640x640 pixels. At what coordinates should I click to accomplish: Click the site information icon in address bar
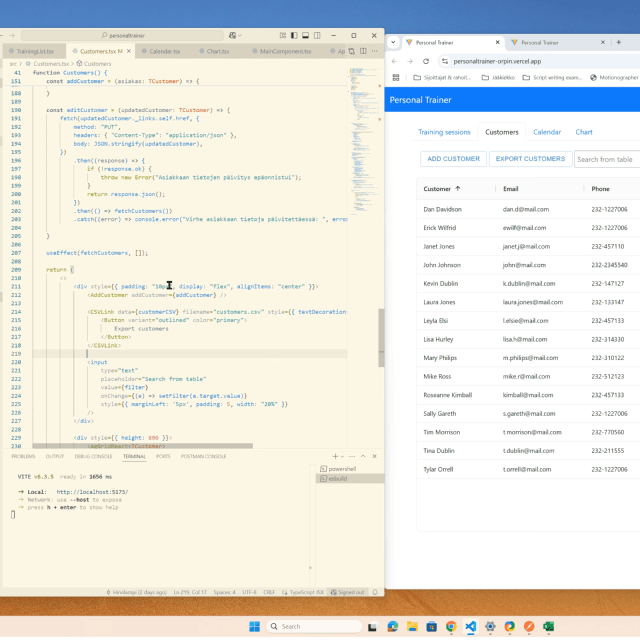point(446,61)
